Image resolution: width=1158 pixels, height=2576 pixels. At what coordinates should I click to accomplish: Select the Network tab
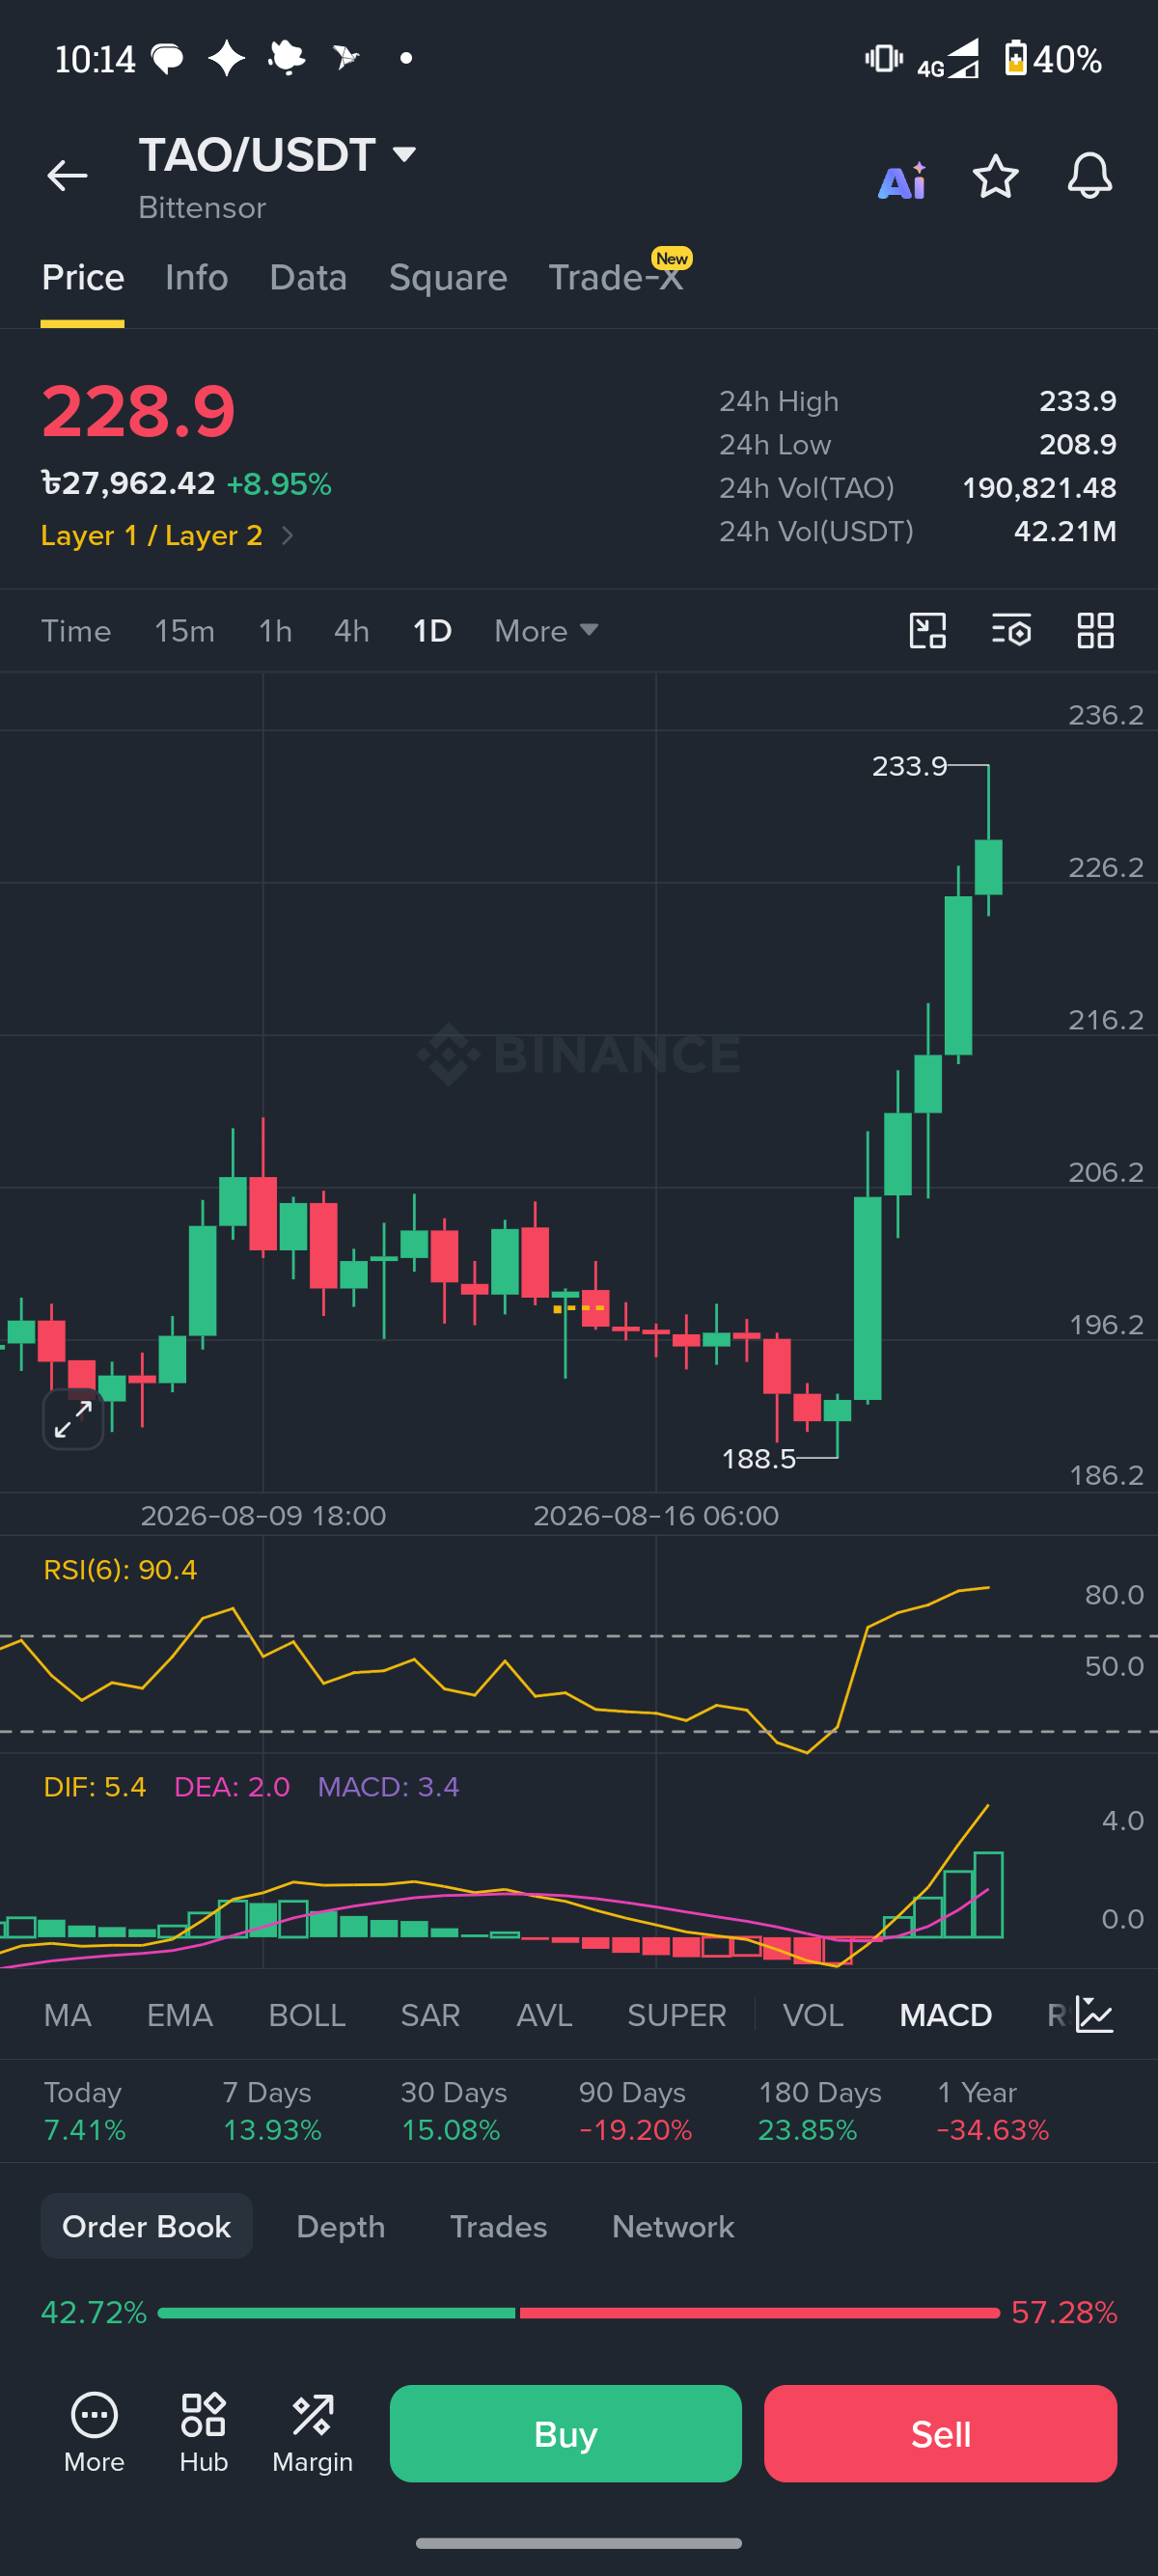(x=673, y=2226)
